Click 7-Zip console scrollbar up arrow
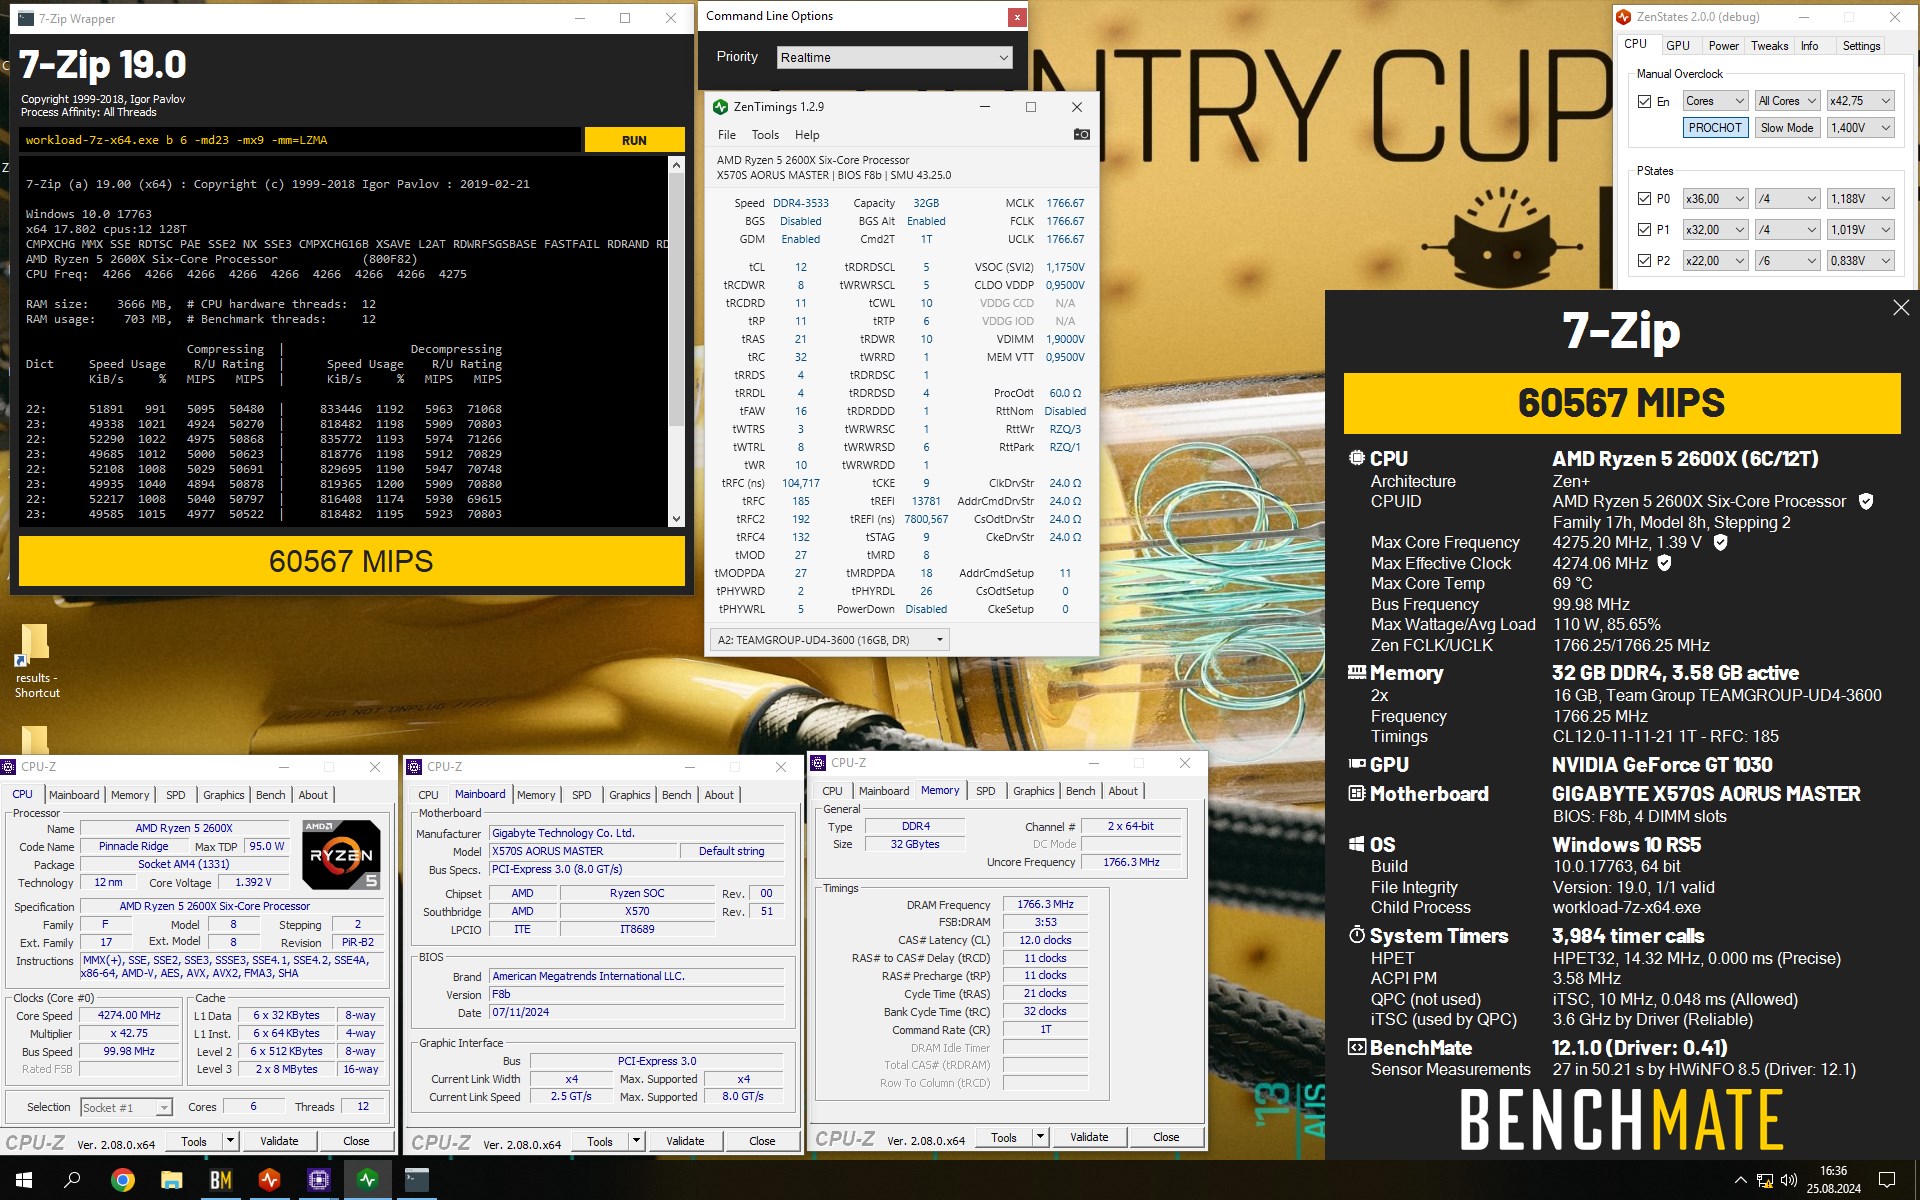Viewport: 1920px width, 1200px height. coord(676,165)
